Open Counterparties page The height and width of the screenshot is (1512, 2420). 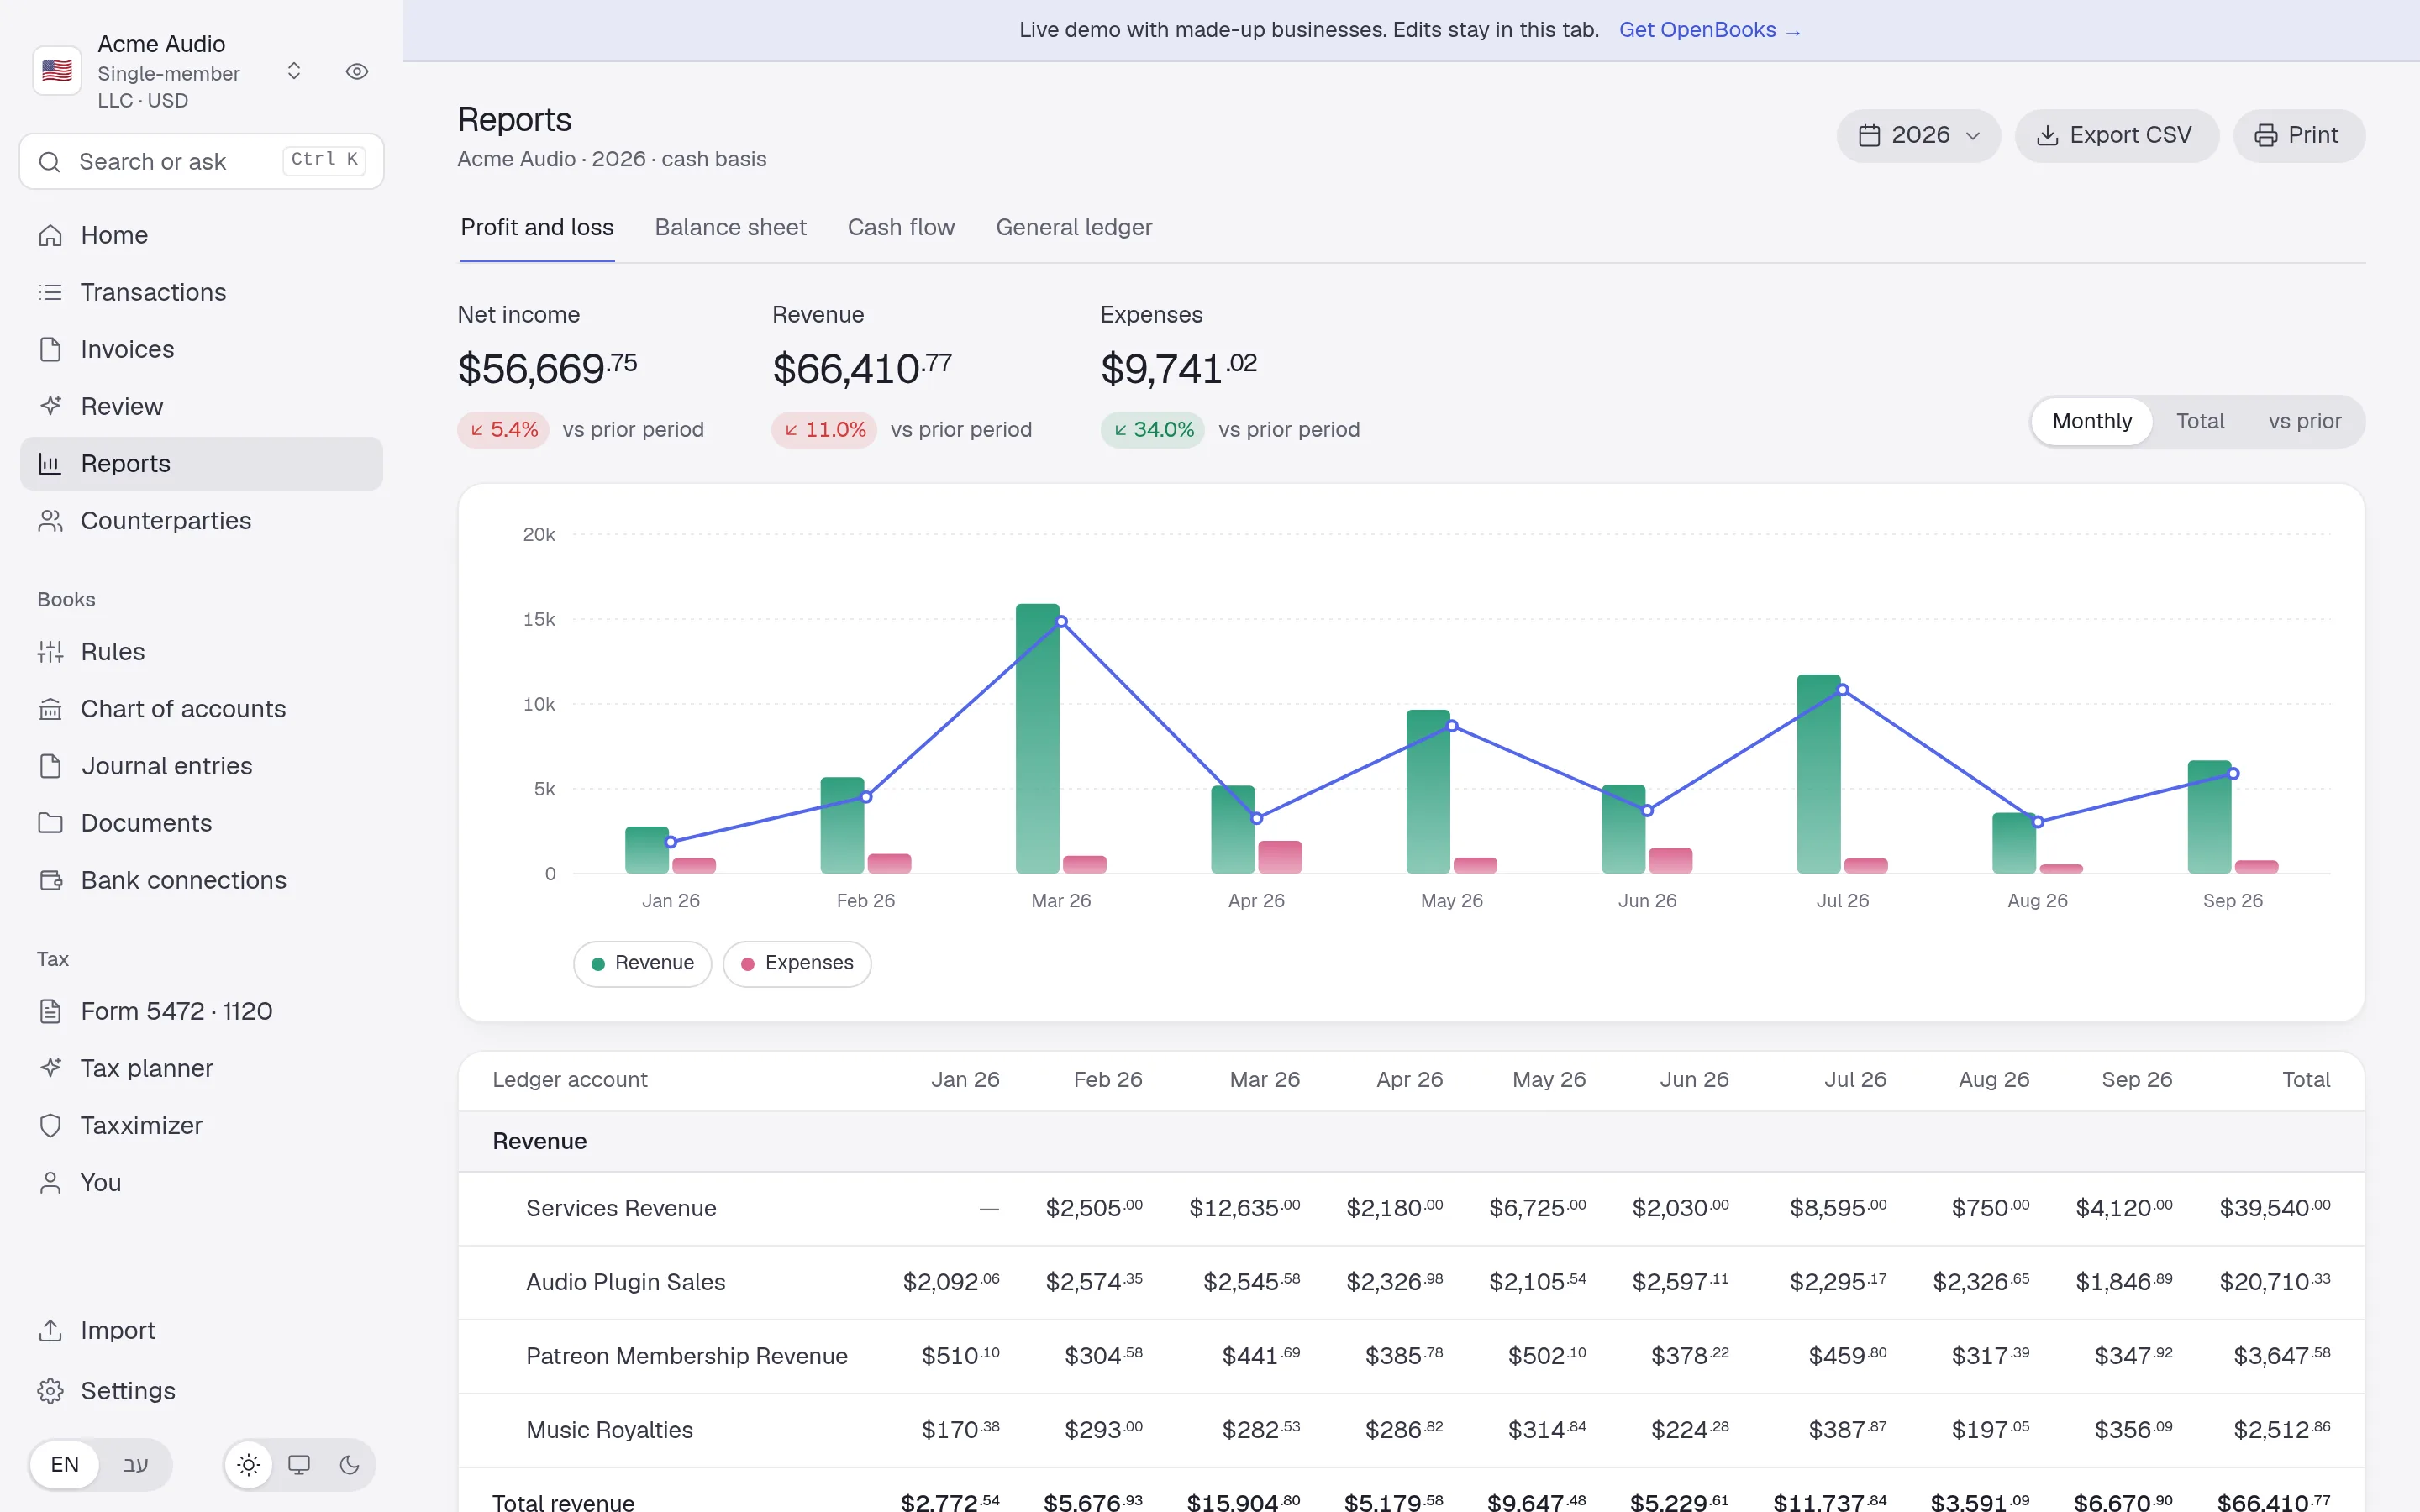coord(201,520)
